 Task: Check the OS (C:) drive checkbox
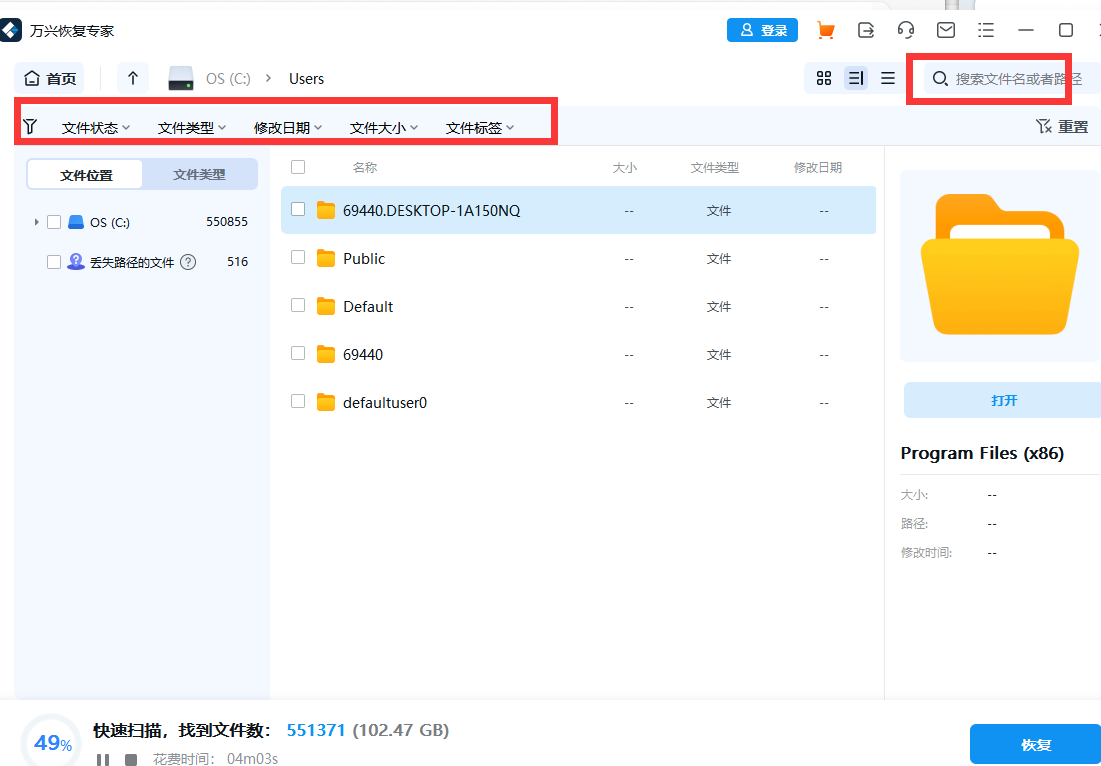pos(53,221)
